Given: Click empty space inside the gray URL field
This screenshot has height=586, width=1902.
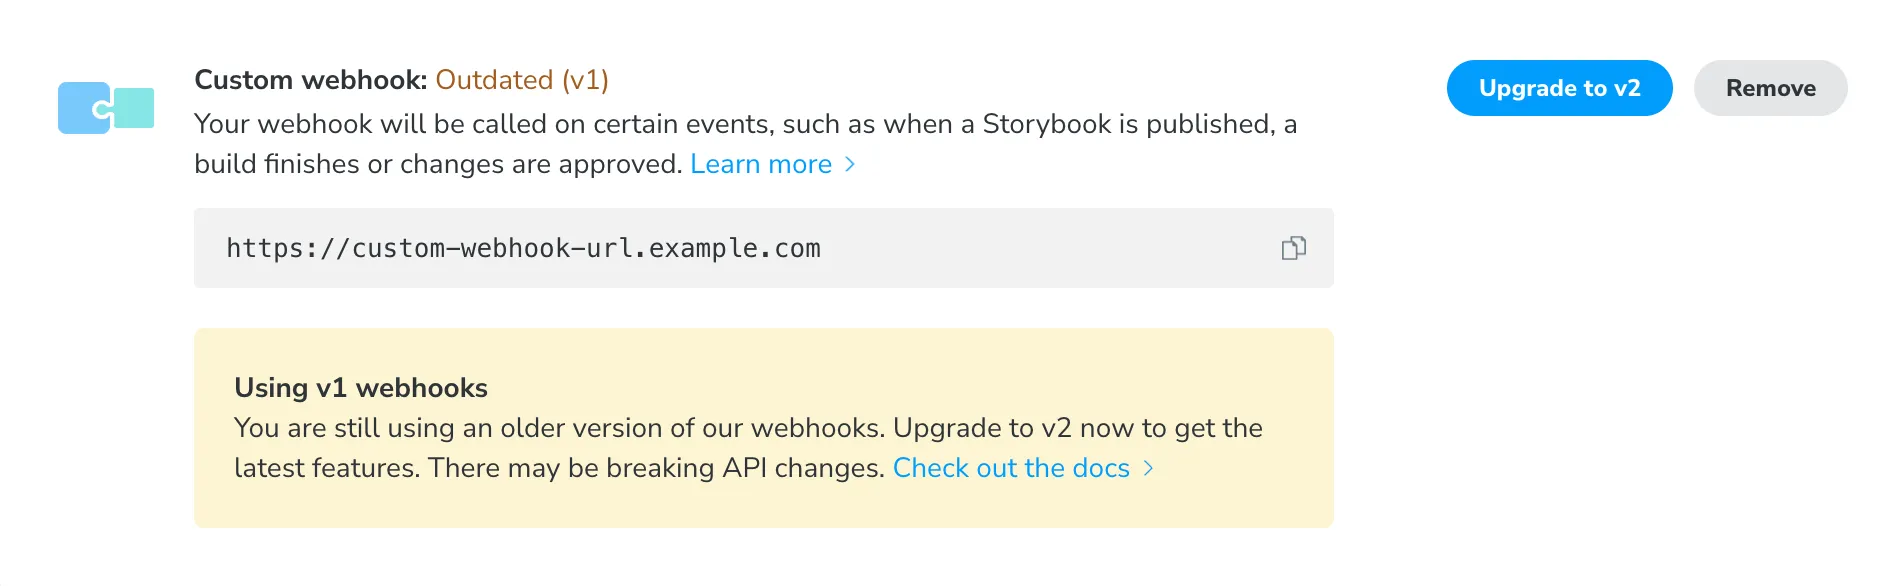Looking at the screenshot, I should pyautogui.click(x=1050, y=248).
